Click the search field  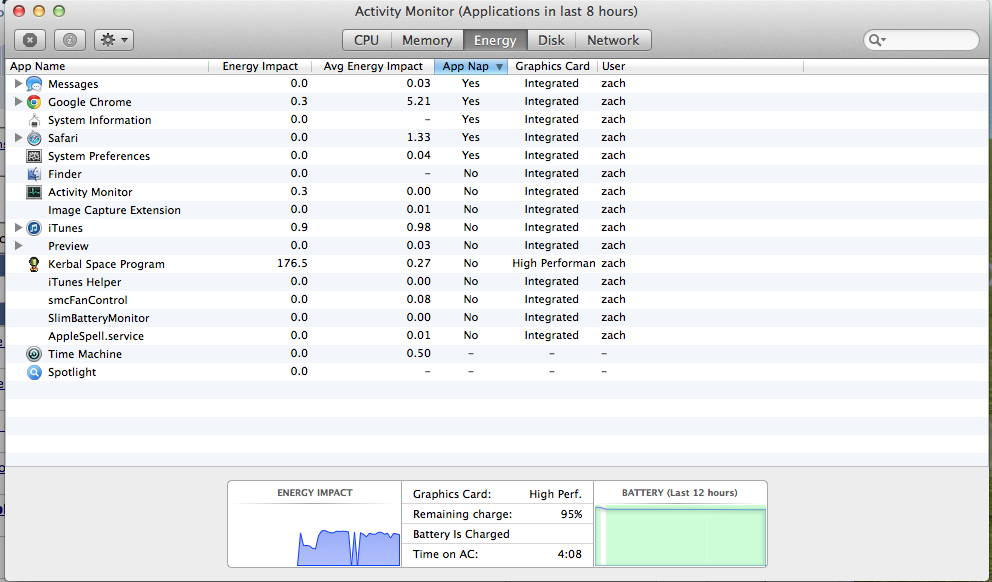(921, 40)
